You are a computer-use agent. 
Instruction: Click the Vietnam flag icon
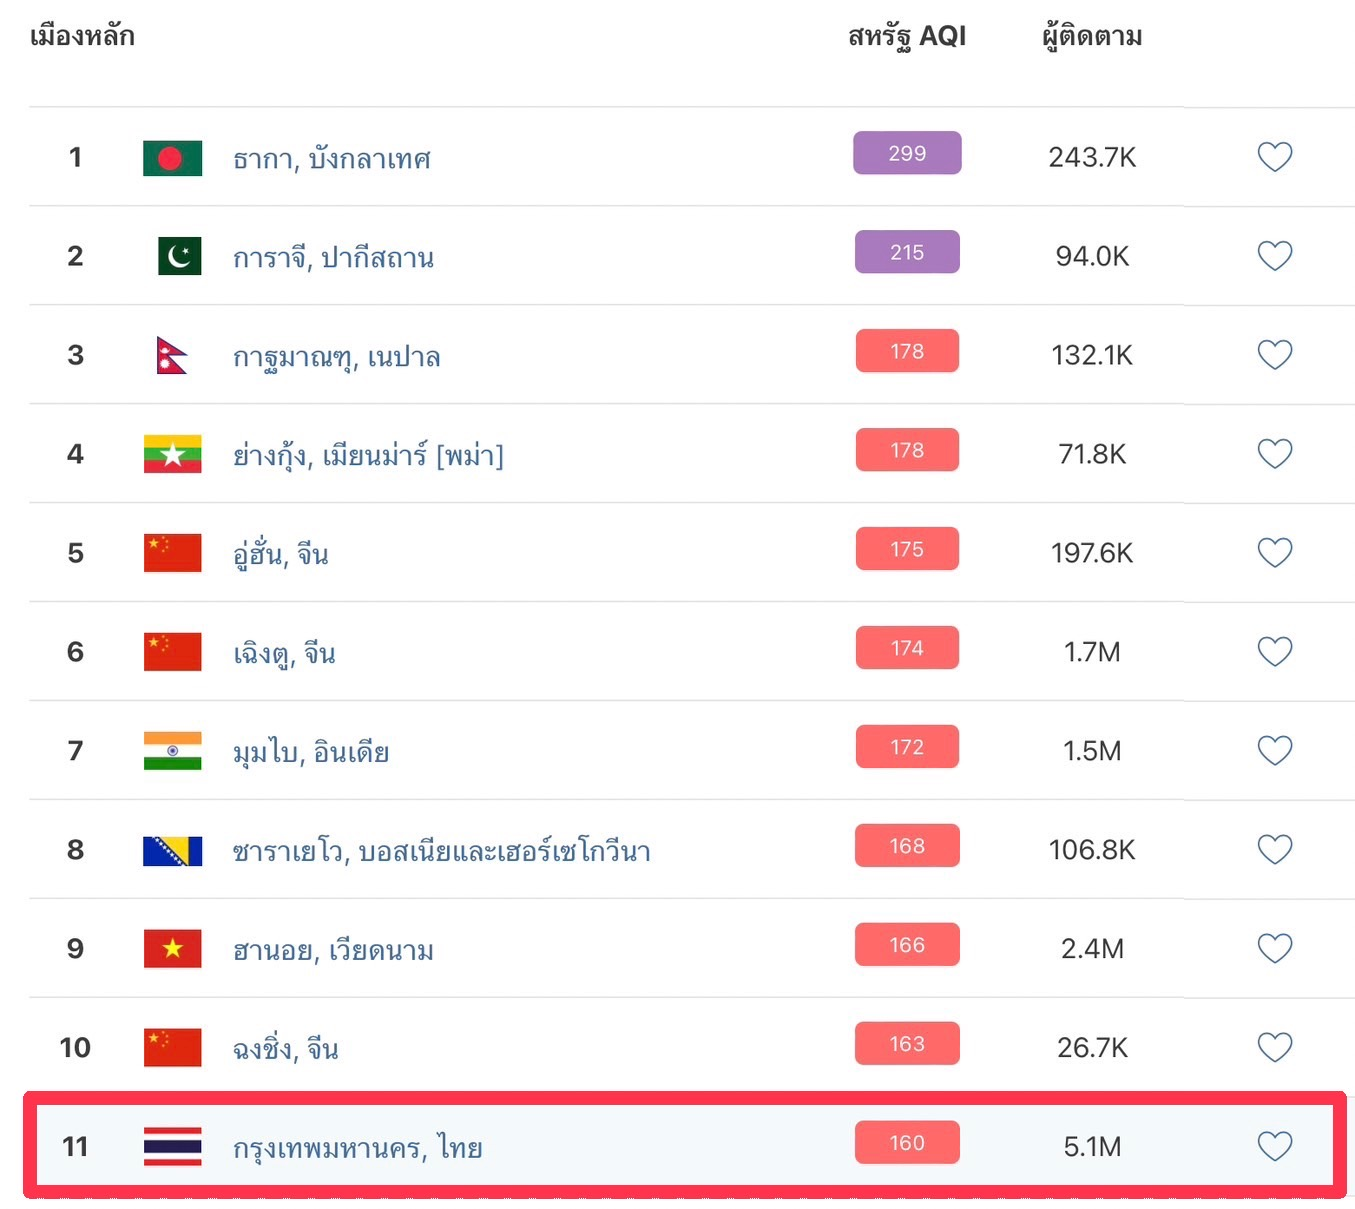point(173,949)
